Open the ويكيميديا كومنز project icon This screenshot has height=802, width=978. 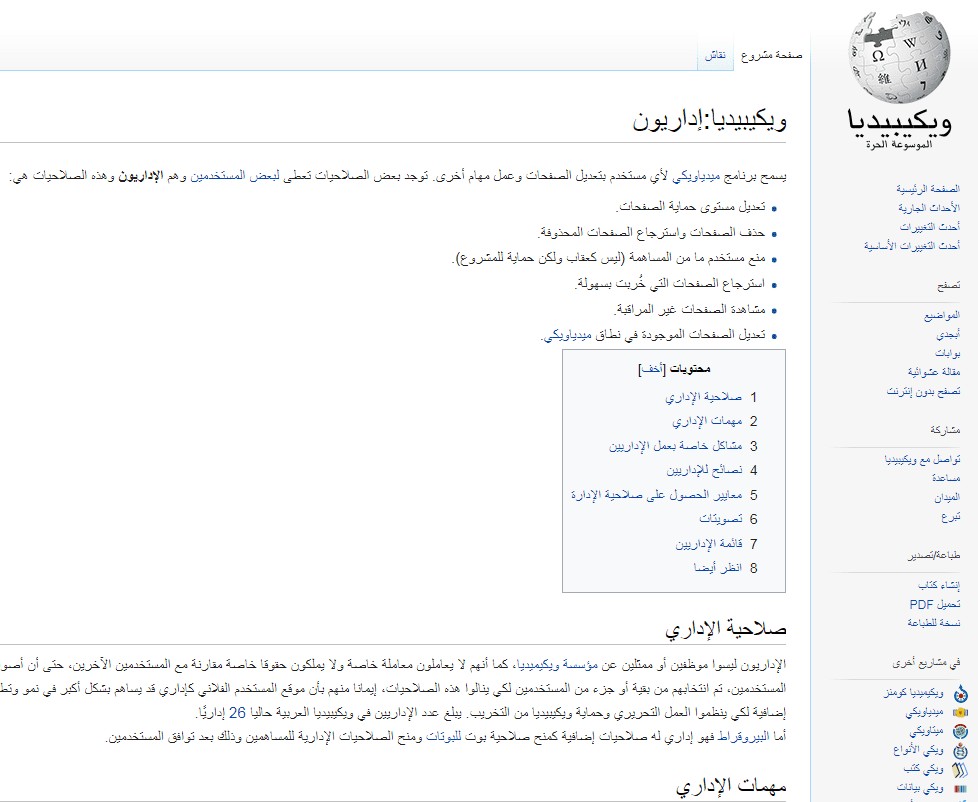[960, 693]
